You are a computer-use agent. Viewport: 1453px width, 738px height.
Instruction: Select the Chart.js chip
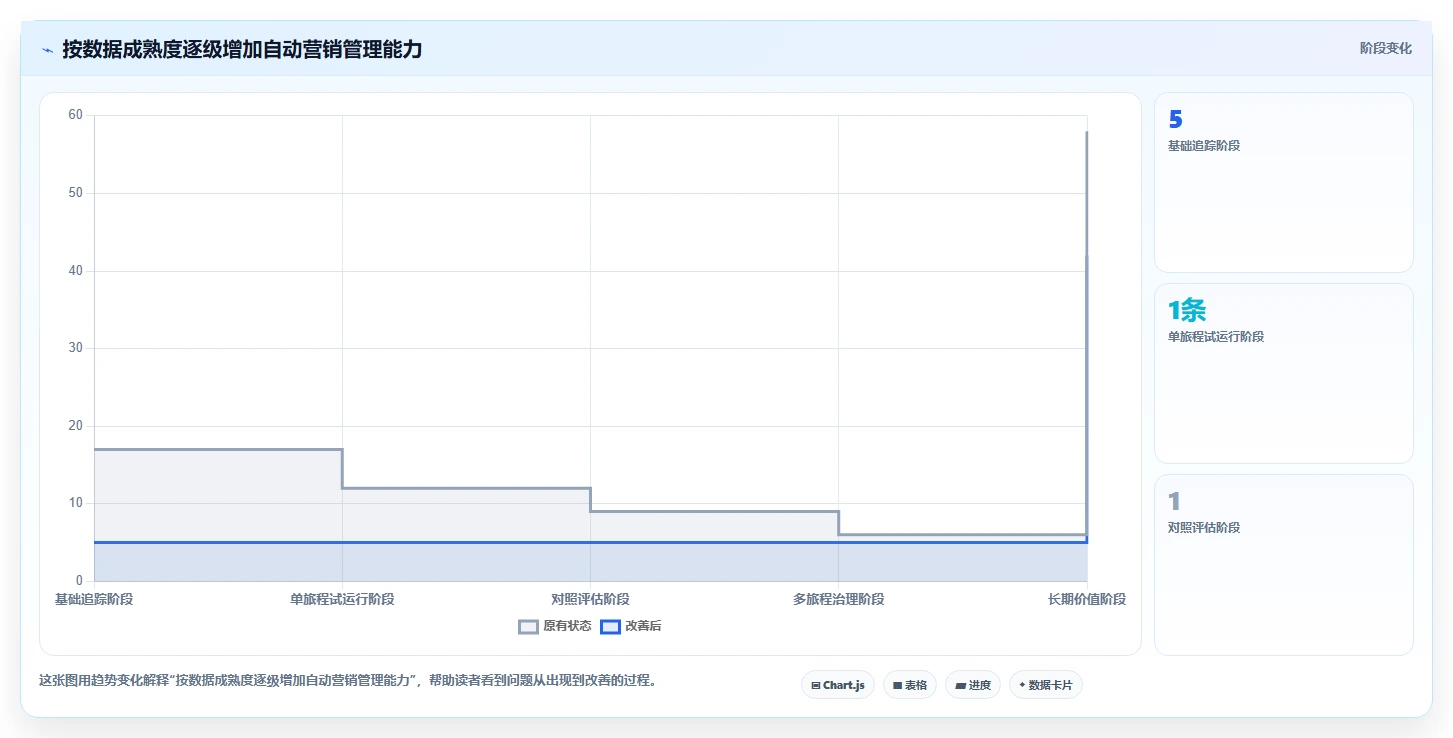click(x=838, y=685)
